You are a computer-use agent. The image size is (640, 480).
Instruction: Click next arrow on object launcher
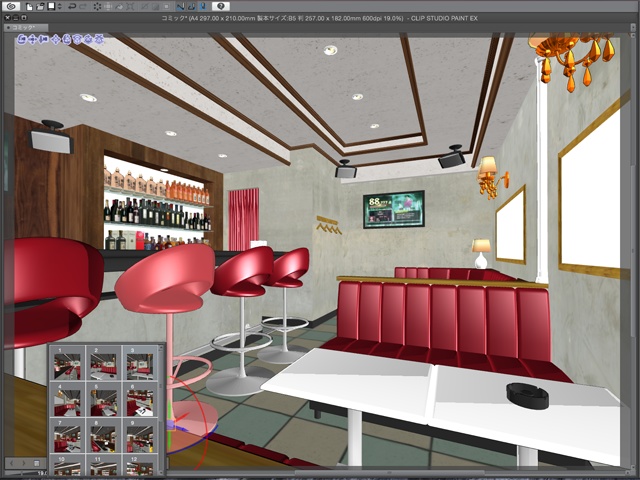(23, 463)
